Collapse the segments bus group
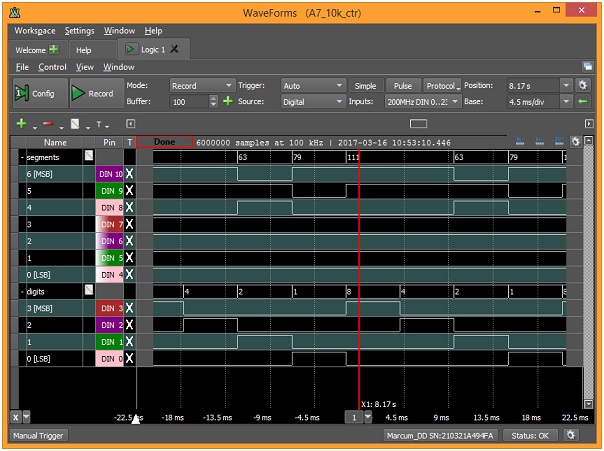 click(22, 158)
